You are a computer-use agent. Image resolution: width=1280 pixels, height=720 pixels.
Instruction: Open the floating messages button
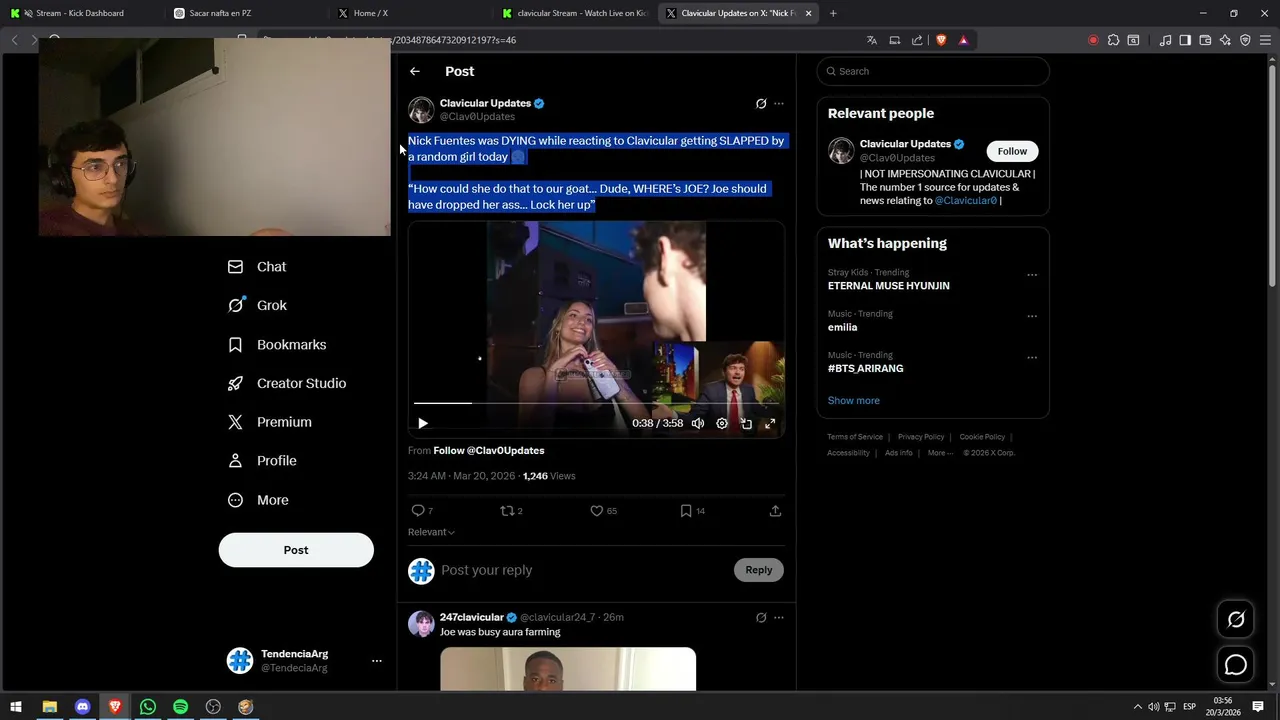pyautogui.click(x=1236, y=665)
